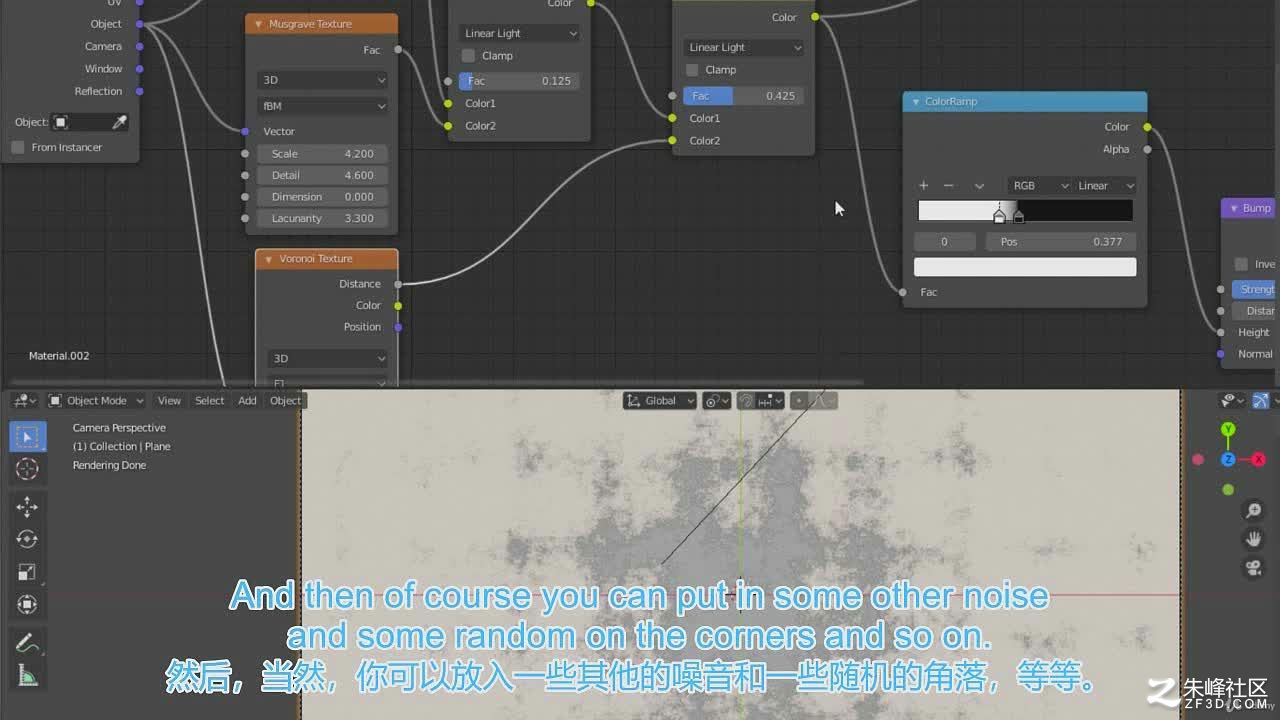Screen dimensions: 1280x720
Task: Select the Measure tool
Action: click(x=27, y=676)
